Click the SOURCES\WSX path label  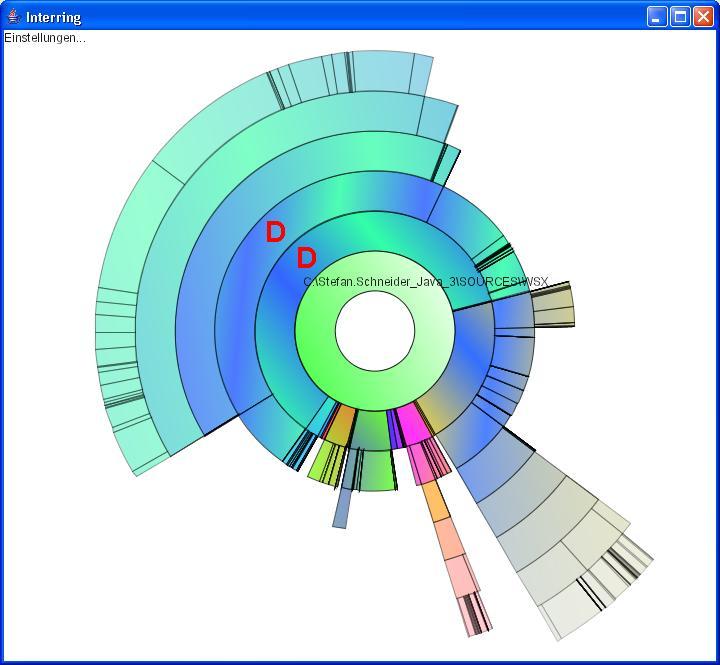coord(425,282)
